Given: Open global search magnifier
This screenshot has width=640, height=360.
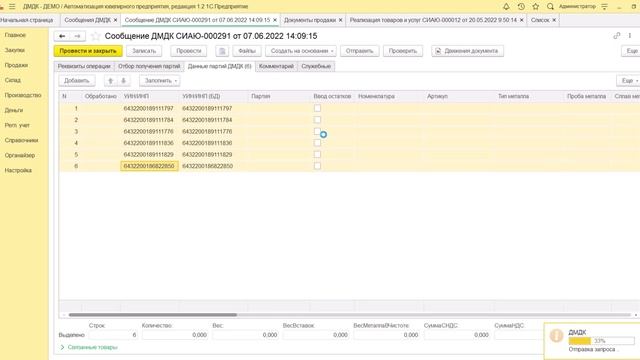Looking at the screenshot, I should (550, 7).
